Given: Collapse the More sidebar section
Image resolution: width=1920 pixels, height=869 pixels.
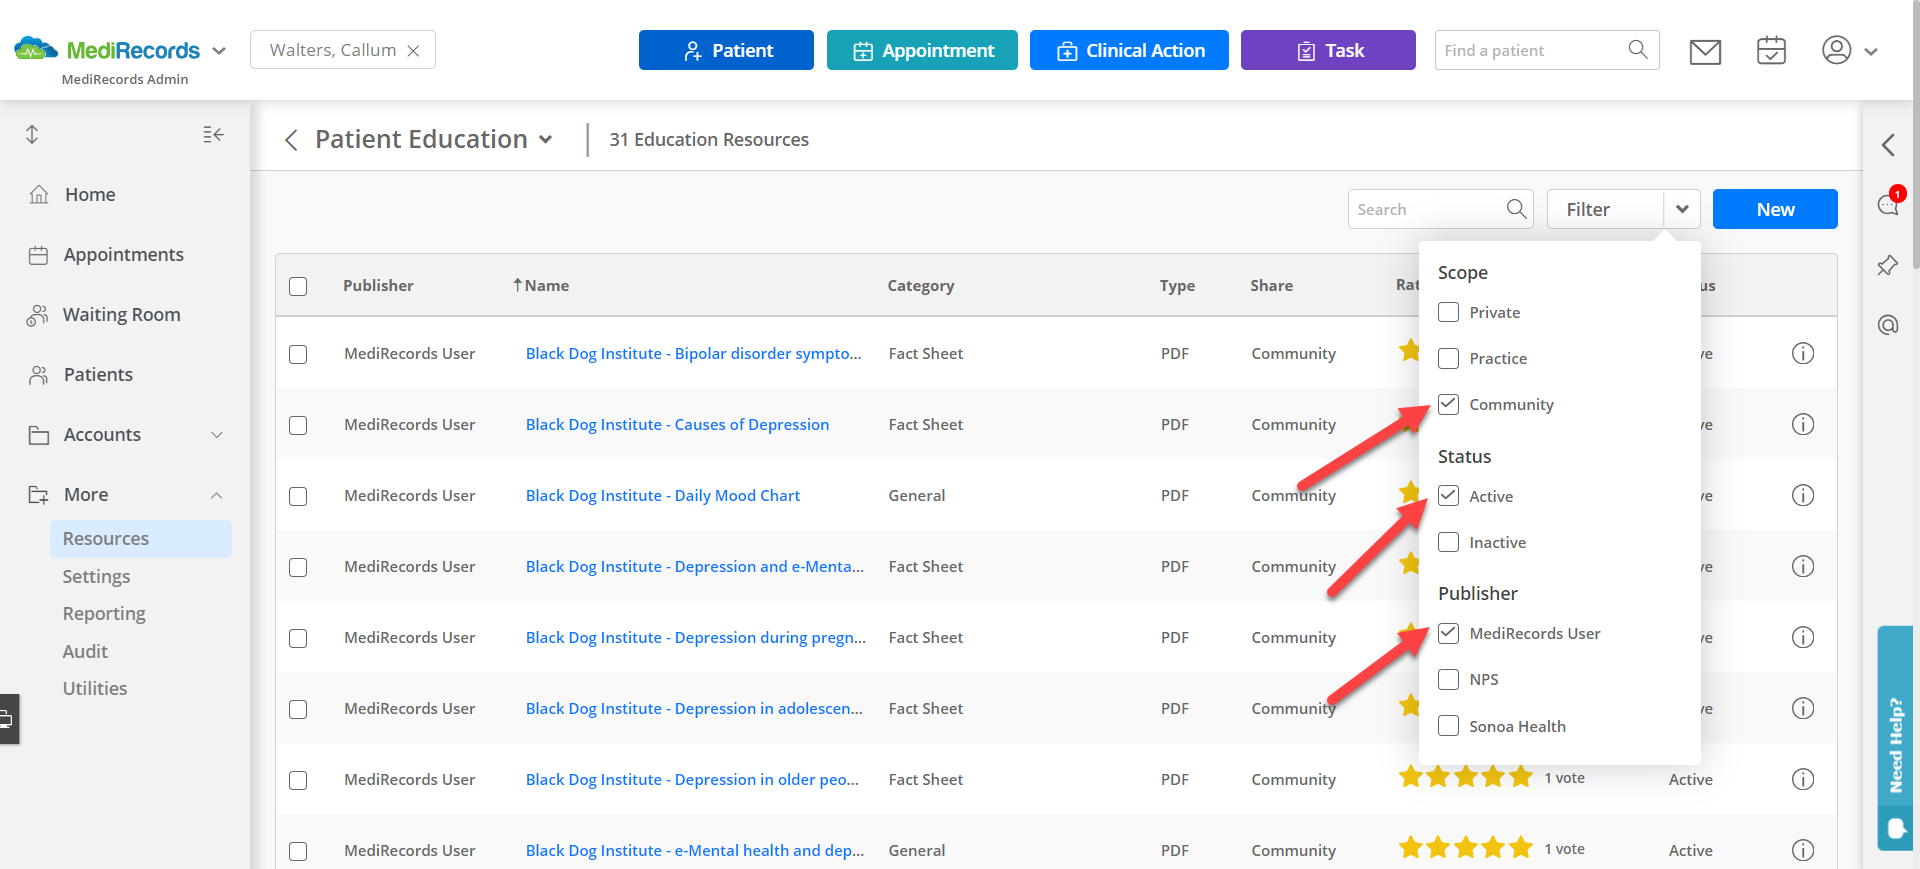Looking at the screenshot, I should click(x=217, y=495).
